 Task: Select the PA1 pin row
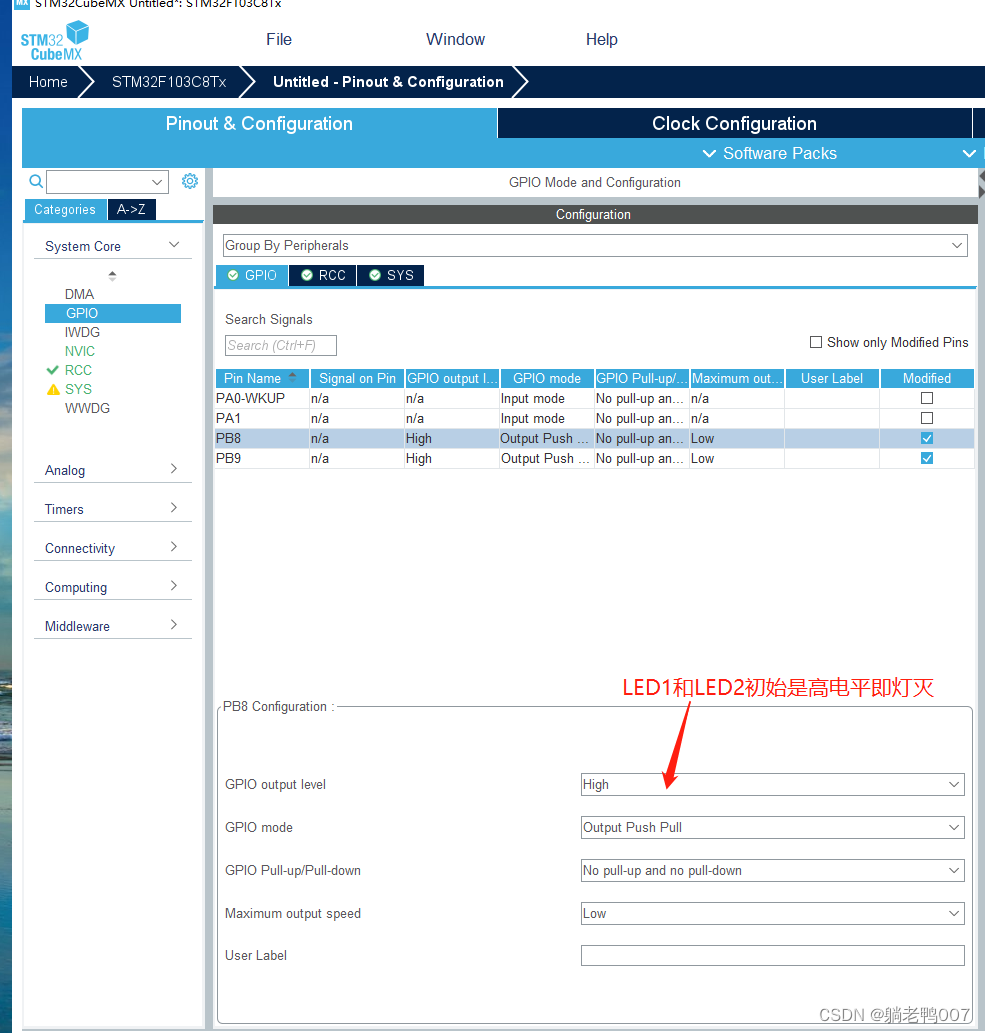(x=594, y=418)
